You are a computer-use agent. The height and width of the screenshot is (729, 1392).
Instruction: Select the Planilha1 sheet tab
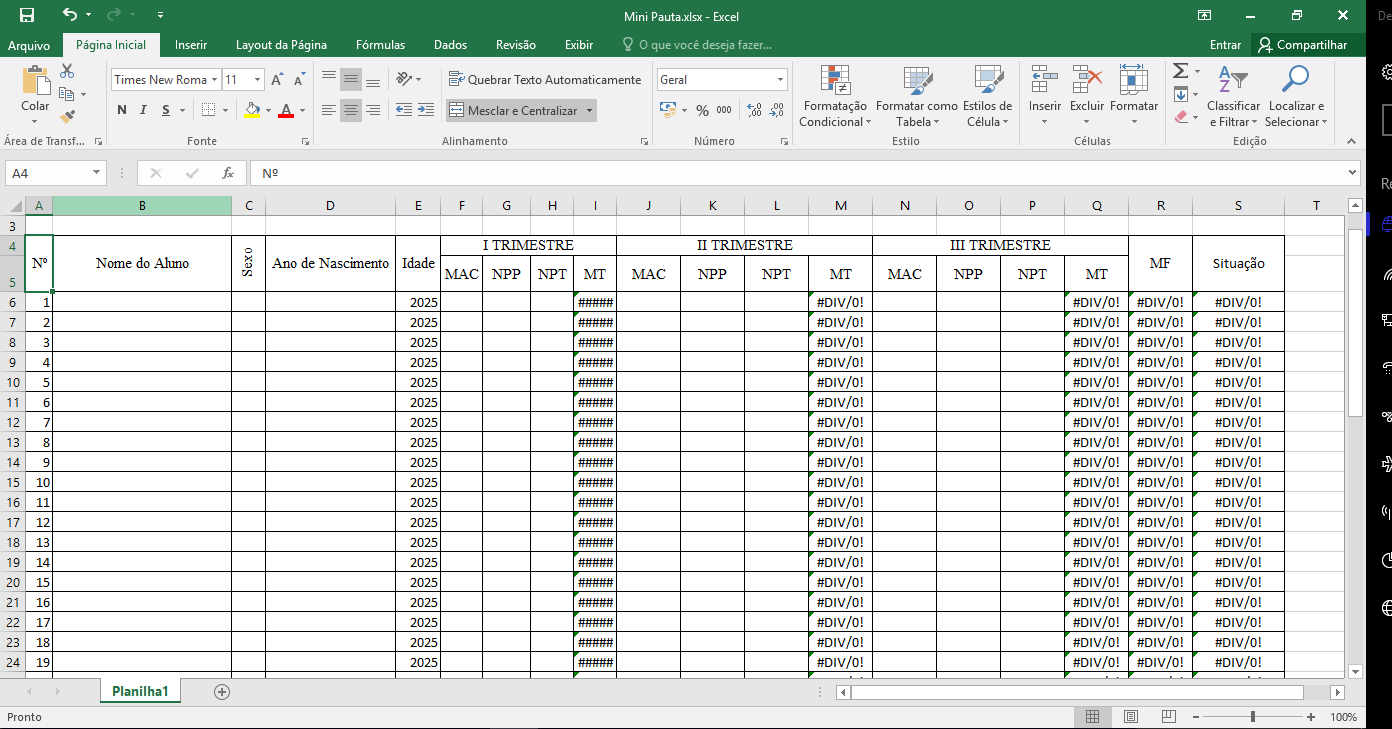pyautogui.click(x=140, y=691)
